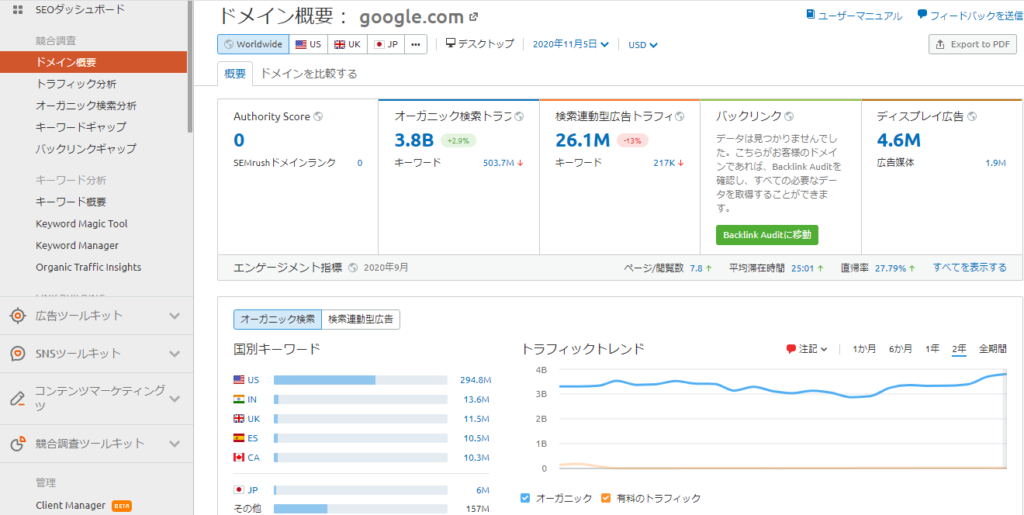The image size is (1024, 515).
Task: Click the feedback speech bubble icon
Action: point(922,14)
